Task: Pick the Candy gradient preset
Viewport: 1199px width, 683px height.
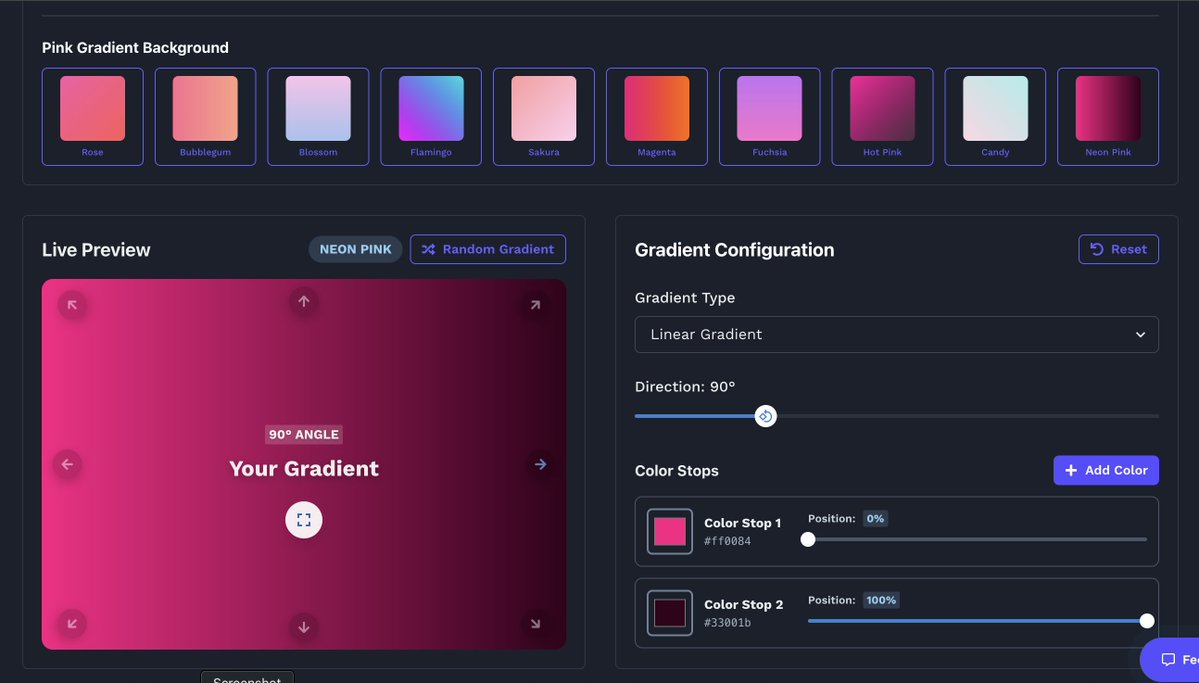Action: coord(995,117)
